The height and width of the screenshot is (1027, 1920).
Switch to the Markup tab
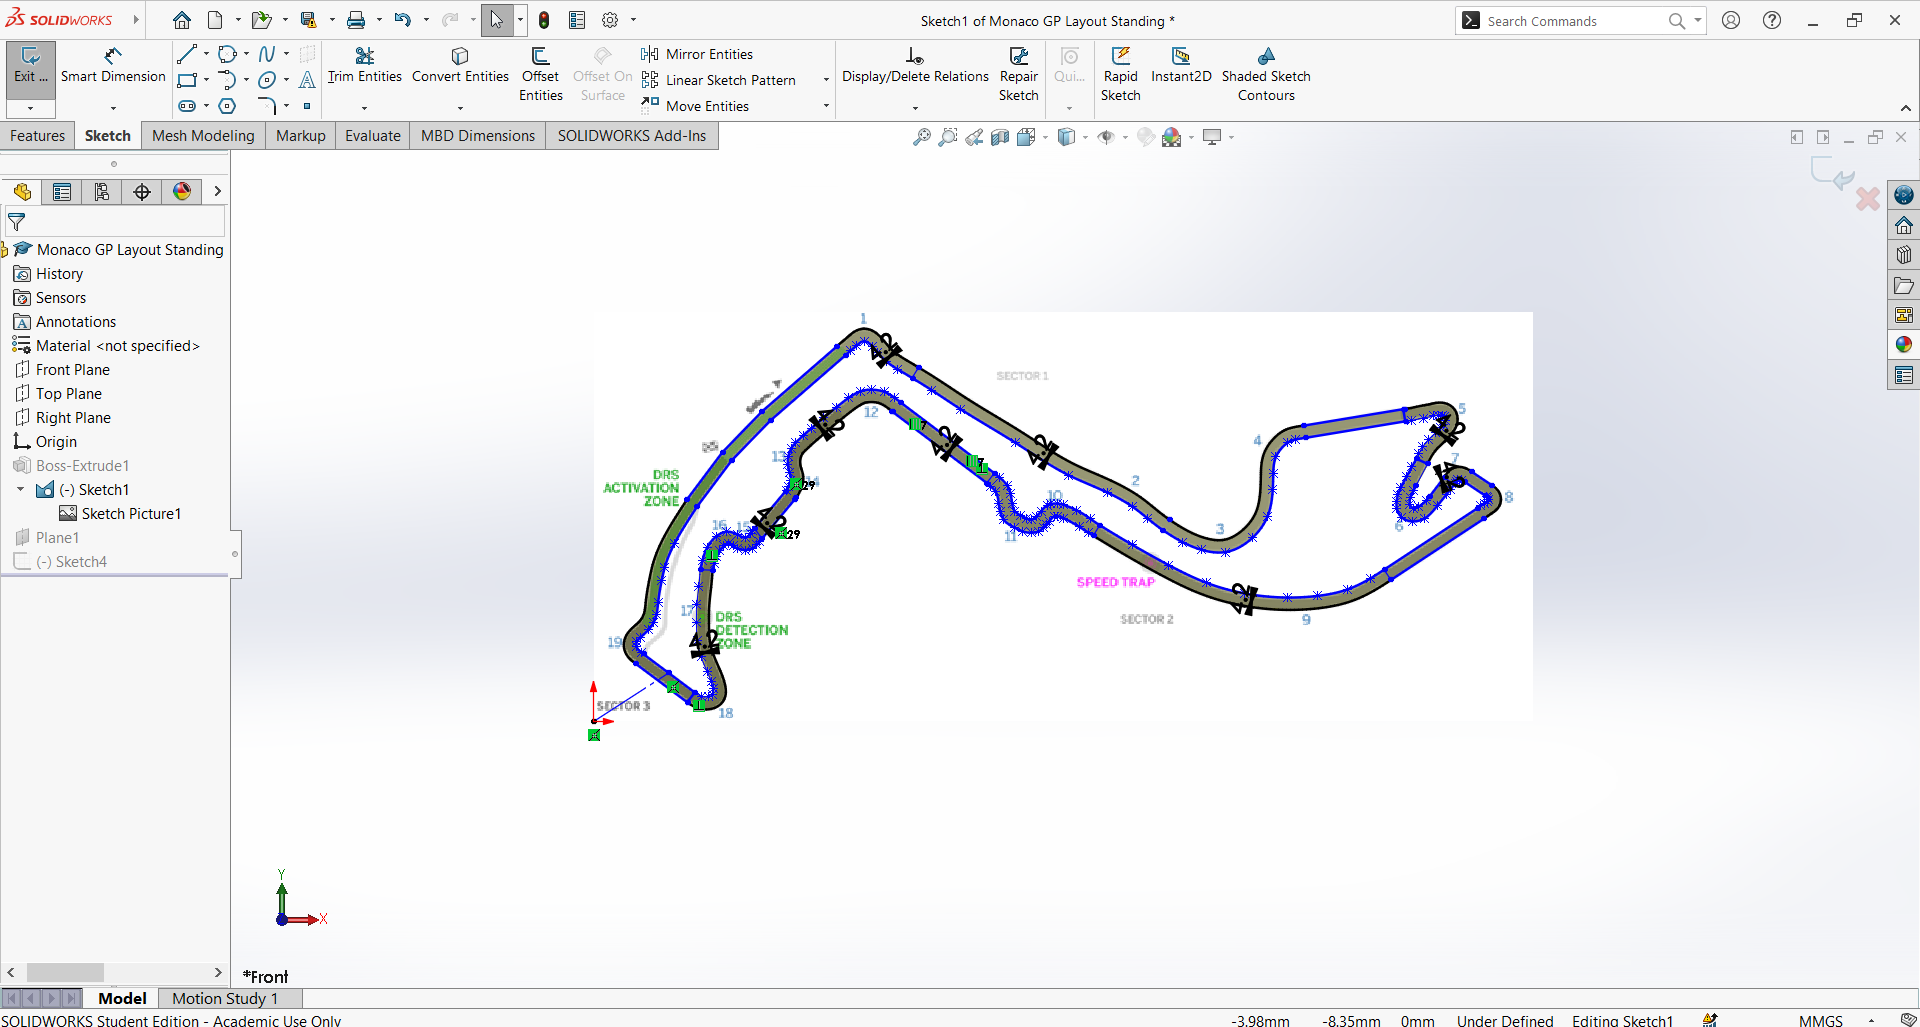(x=301, y=136)
